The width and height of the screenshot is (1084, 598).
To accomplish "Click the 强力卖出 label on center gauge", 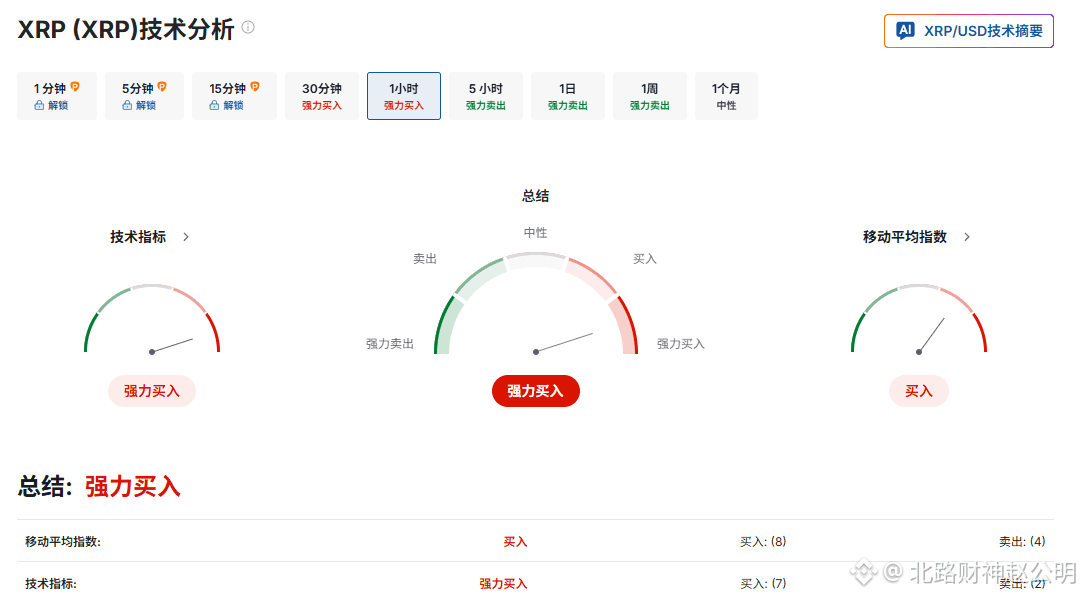I will 390,344.
